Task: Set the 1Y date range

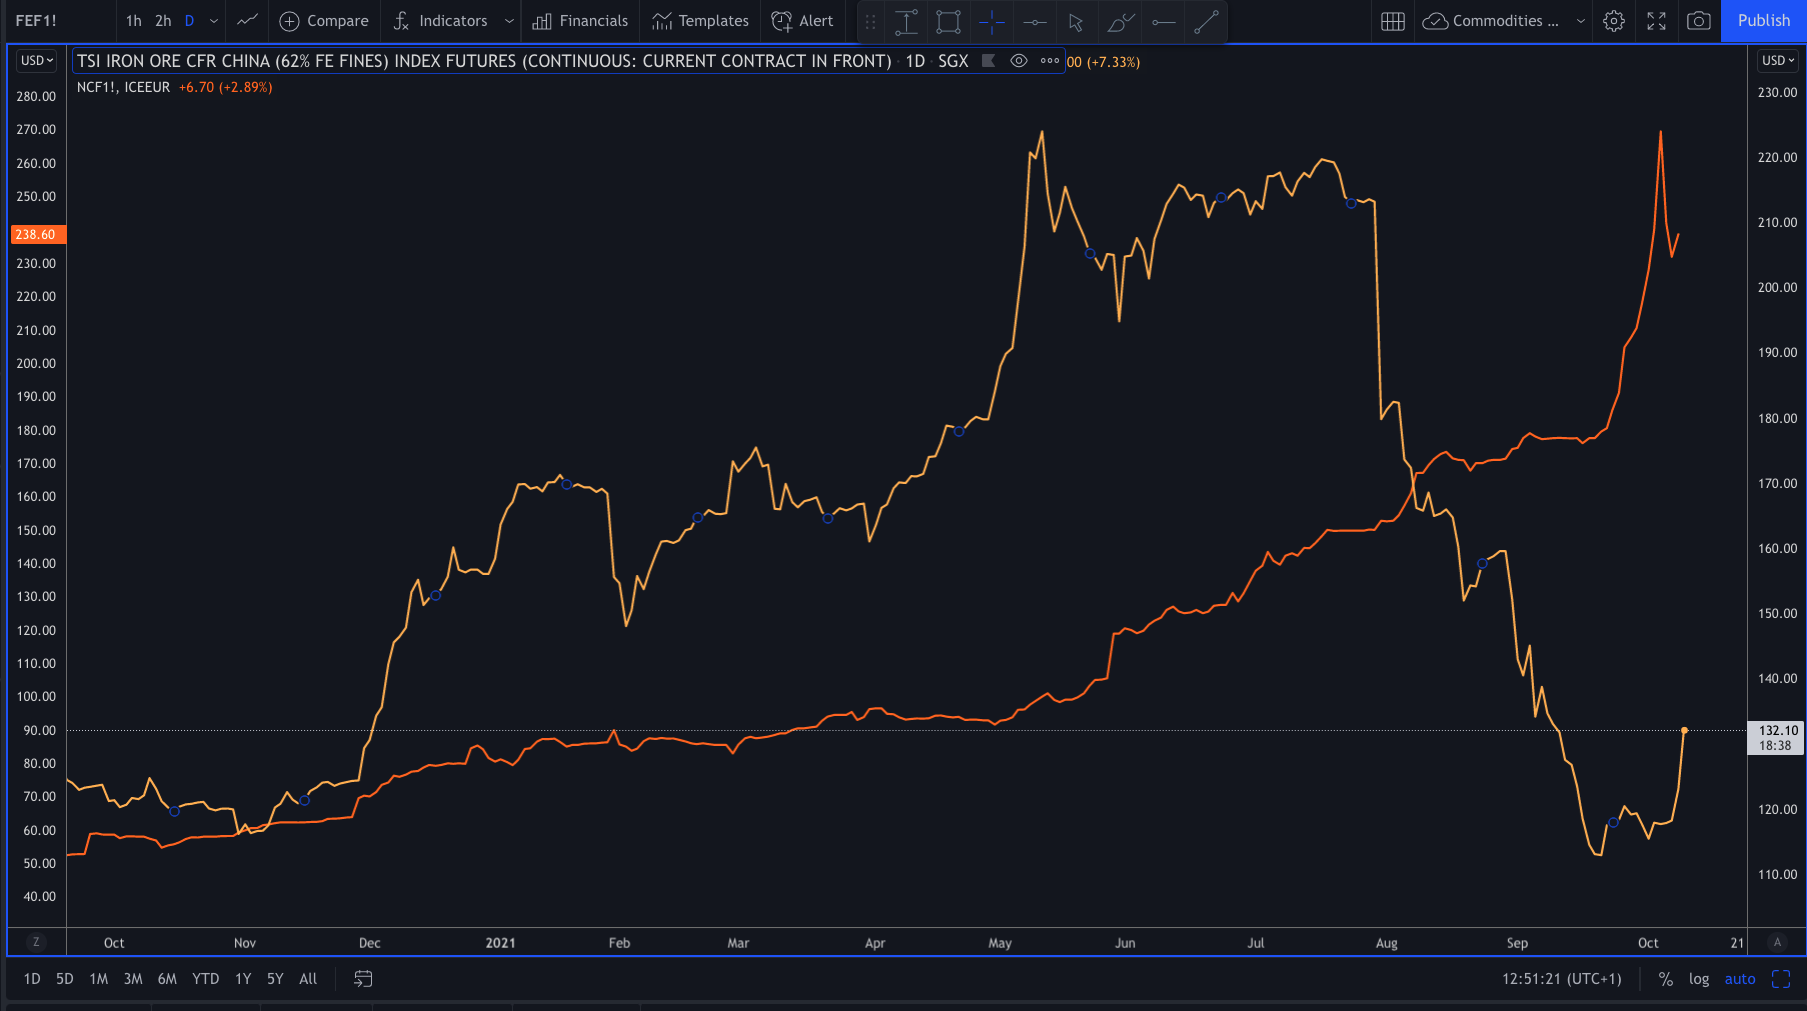Action: click(243, 979)
